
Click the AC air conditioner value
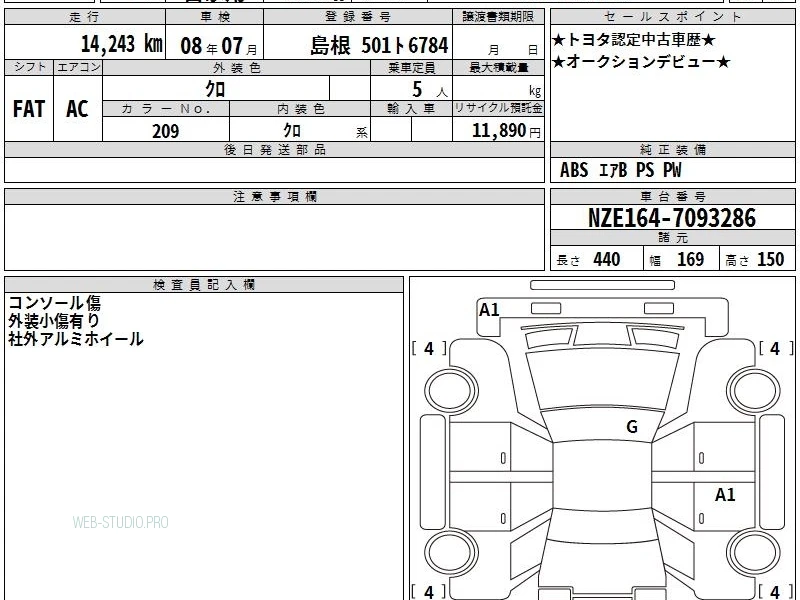pos(77,109)
